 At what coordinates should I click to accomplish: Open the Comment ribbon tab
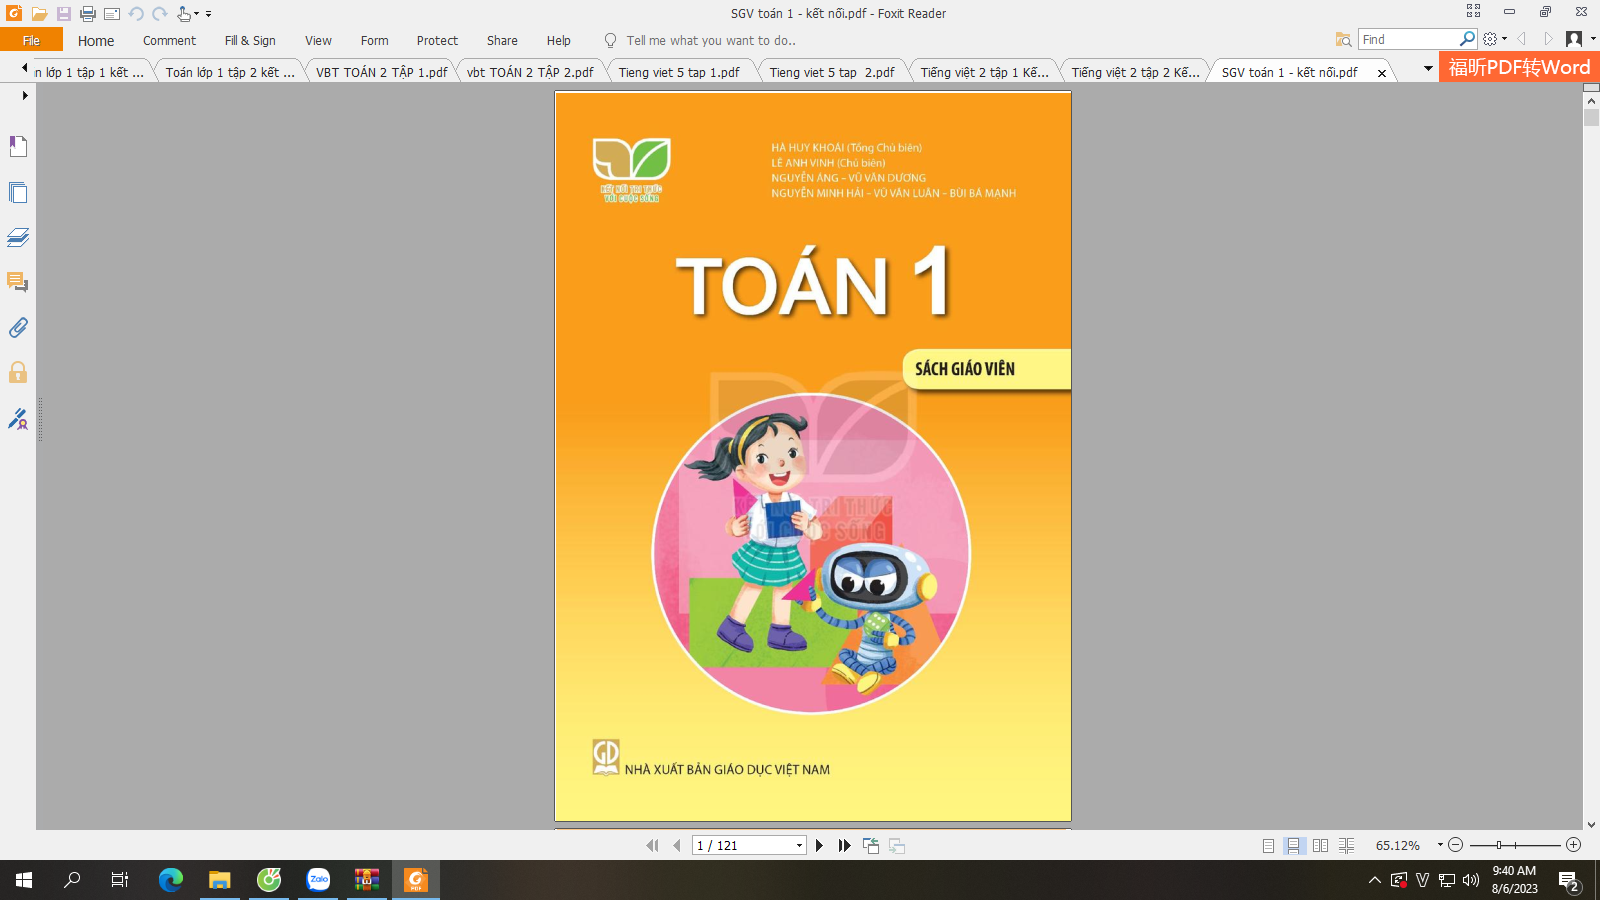click(169, 41)
